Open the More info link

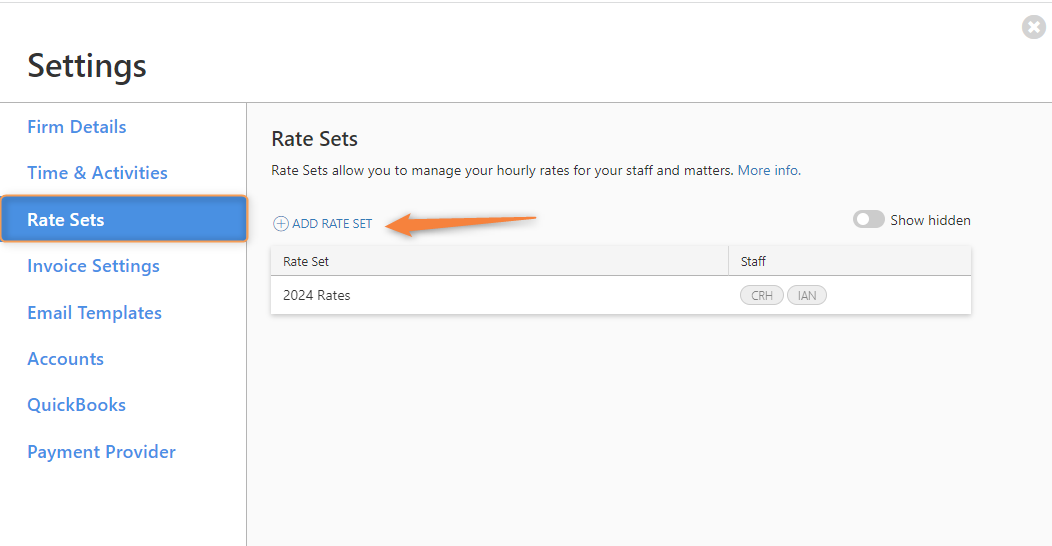pos(769,170)
